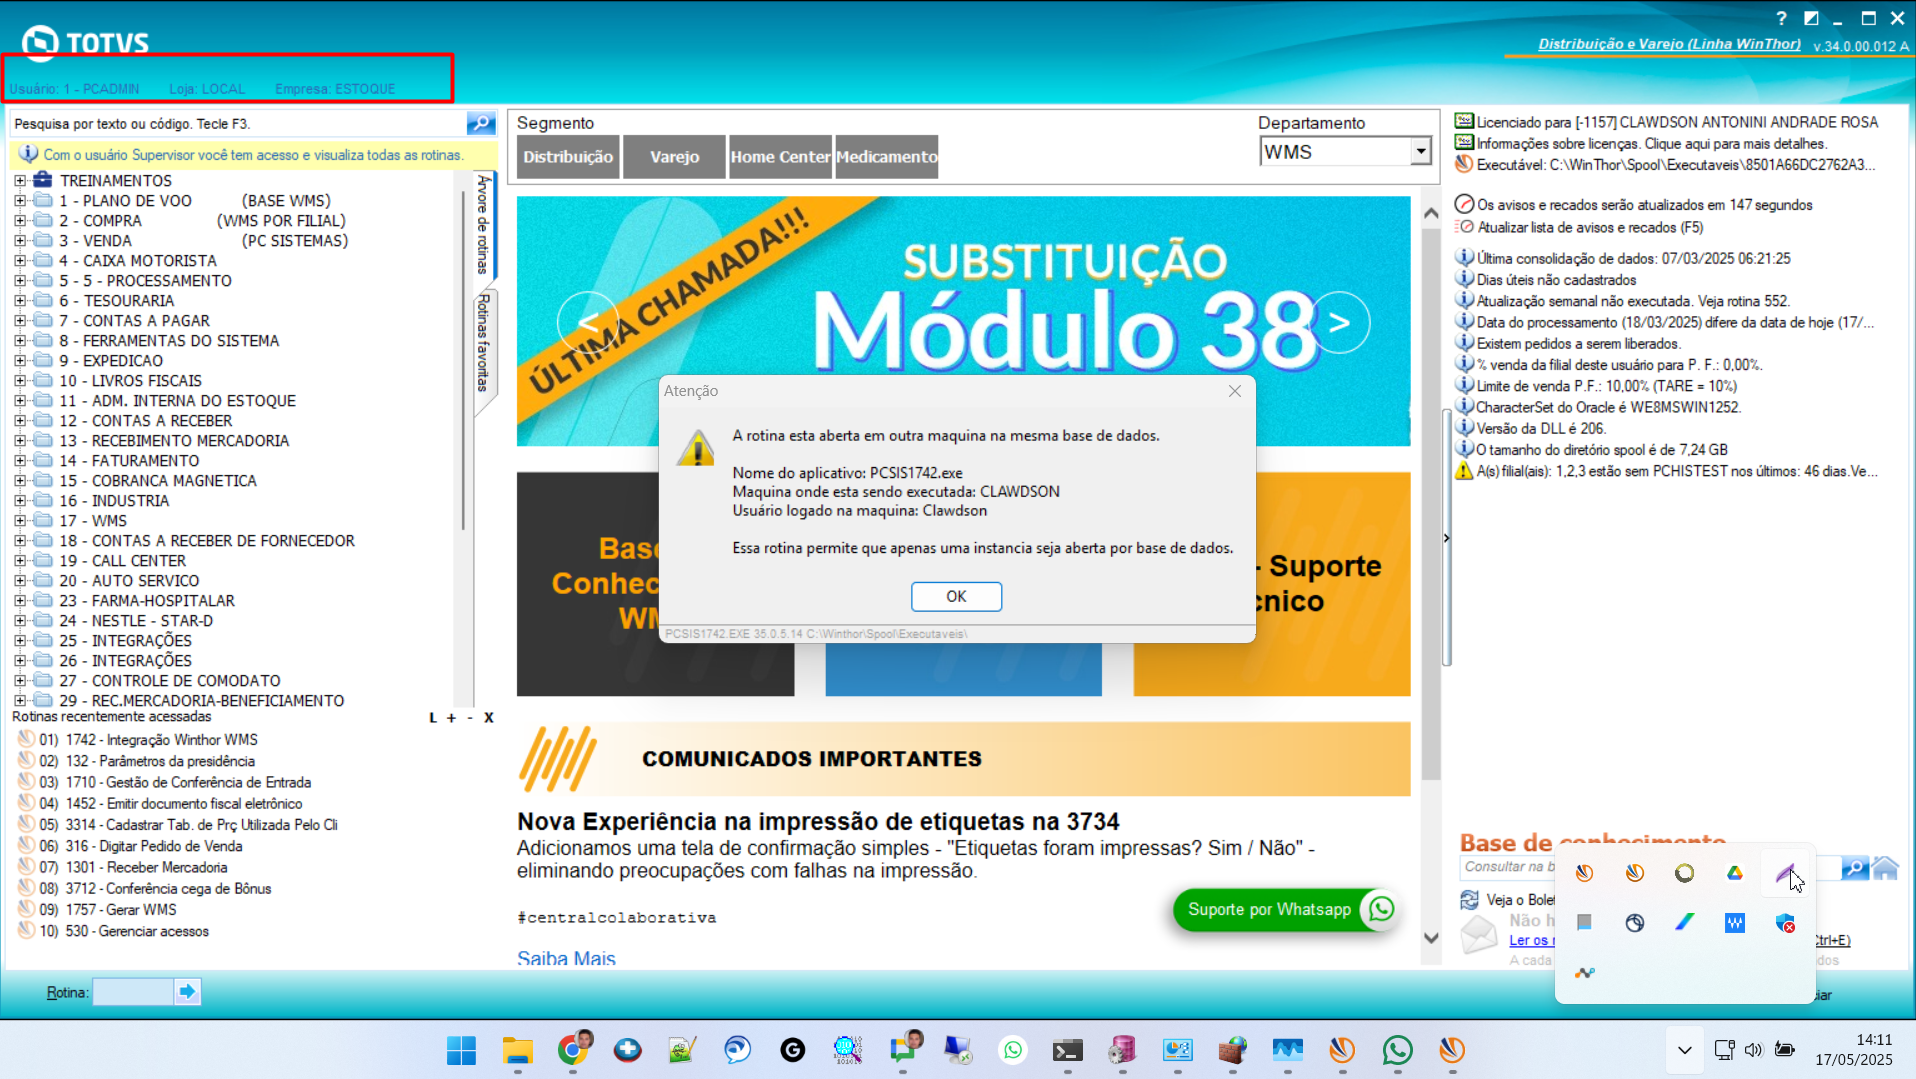This screenshot has width=1916, height=1079.
Task: Click the center pane scrollbar down arrow
Action: (x=1431, y=938)
